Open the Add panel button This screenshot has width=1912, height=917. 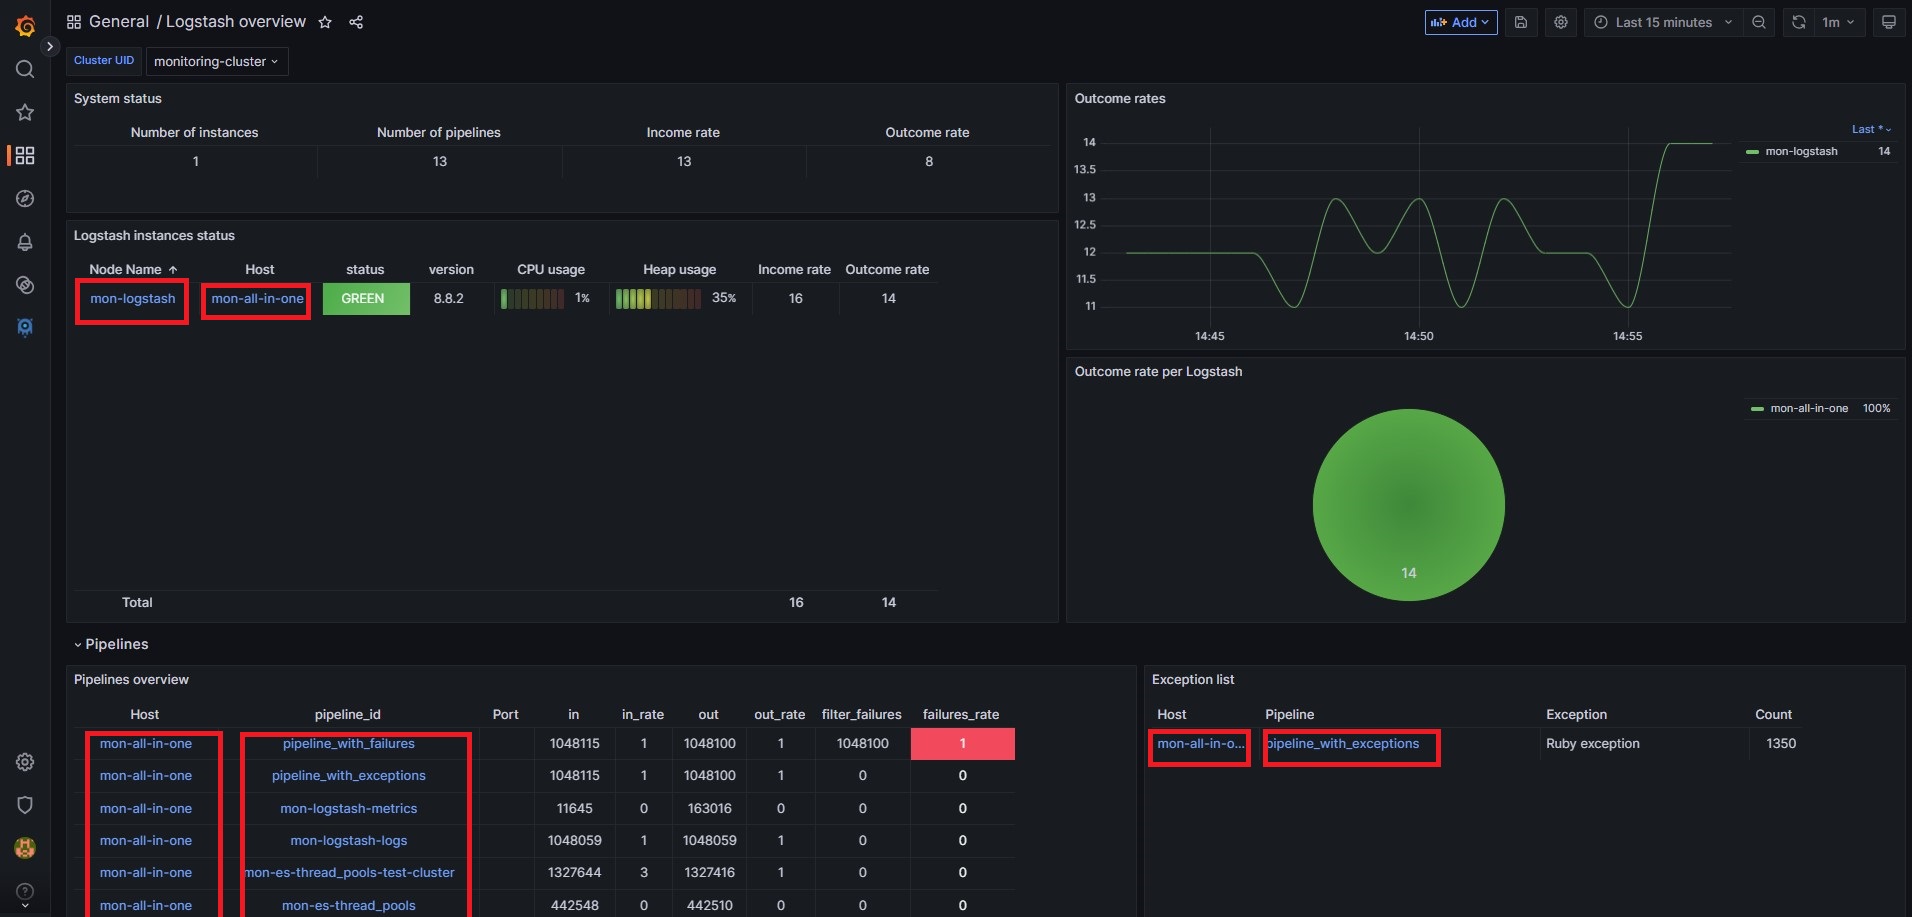[1460, 22]
